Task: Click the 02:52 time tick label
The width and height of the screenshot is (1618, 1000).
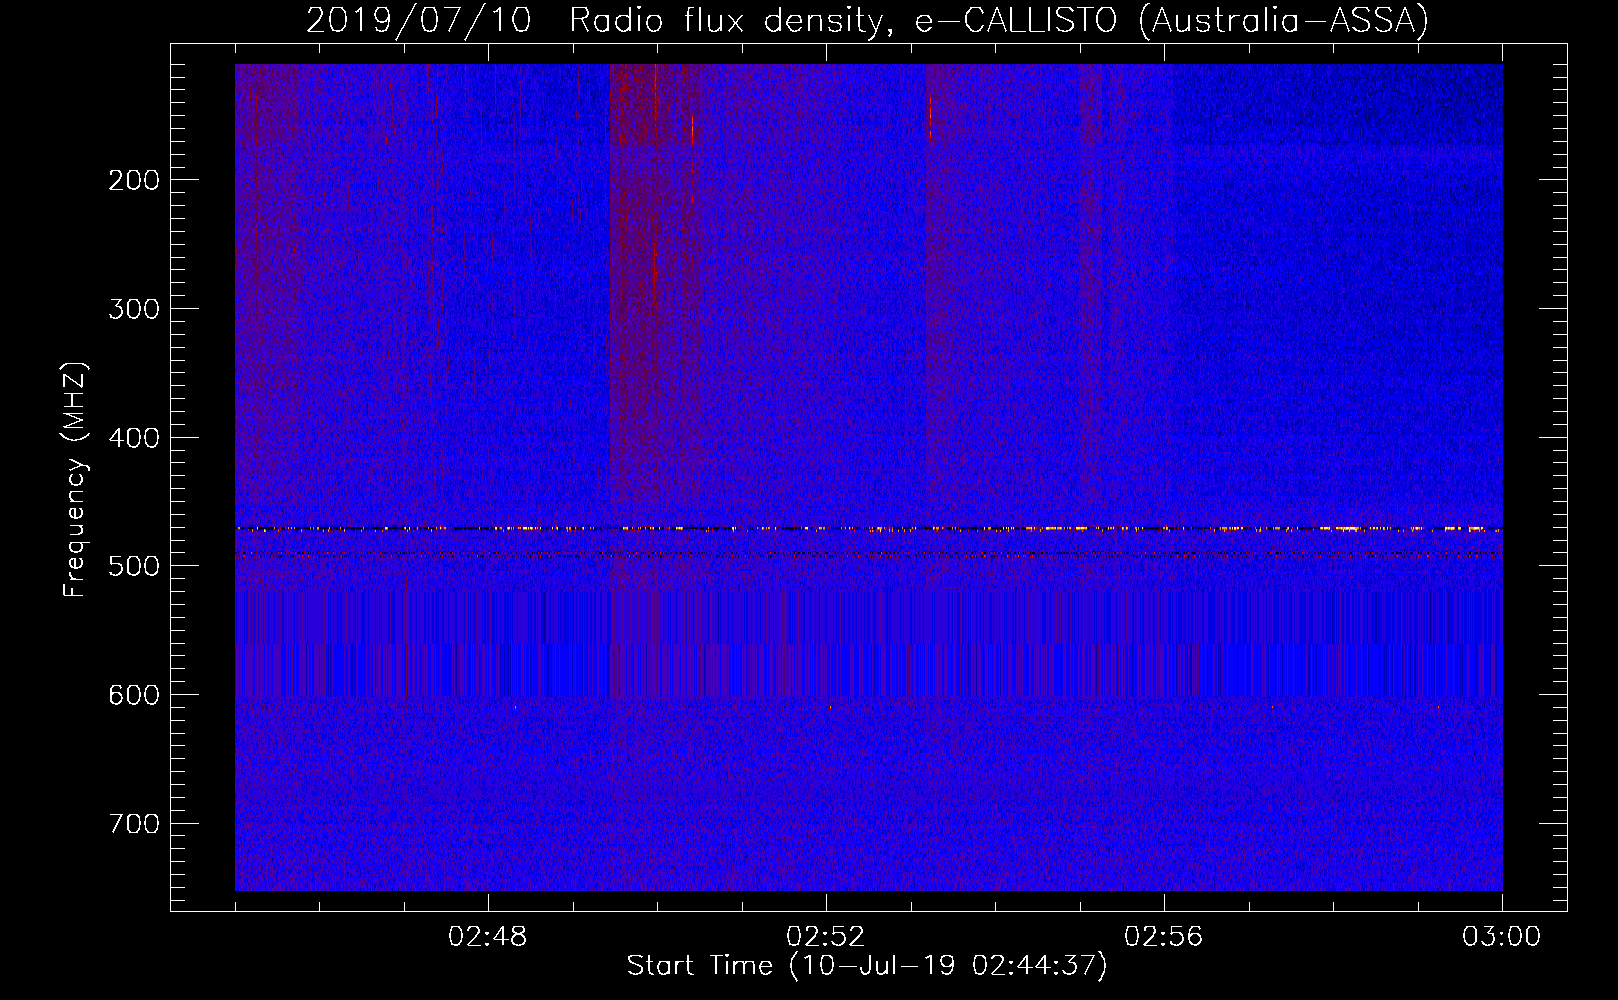Action: point(826,937)
